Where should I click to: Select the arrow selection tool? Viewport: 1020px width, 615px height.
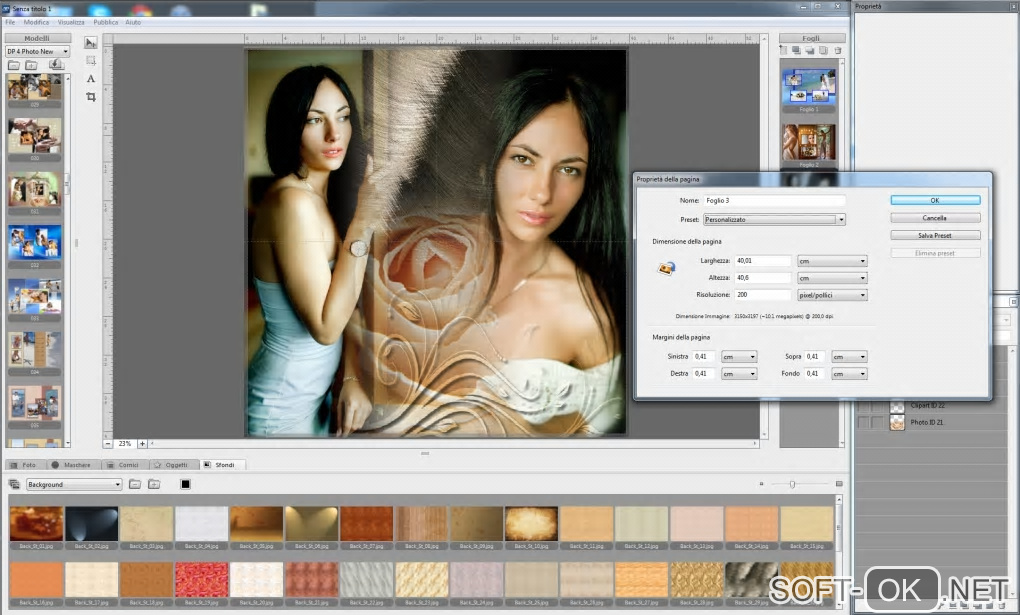(90, 43)
